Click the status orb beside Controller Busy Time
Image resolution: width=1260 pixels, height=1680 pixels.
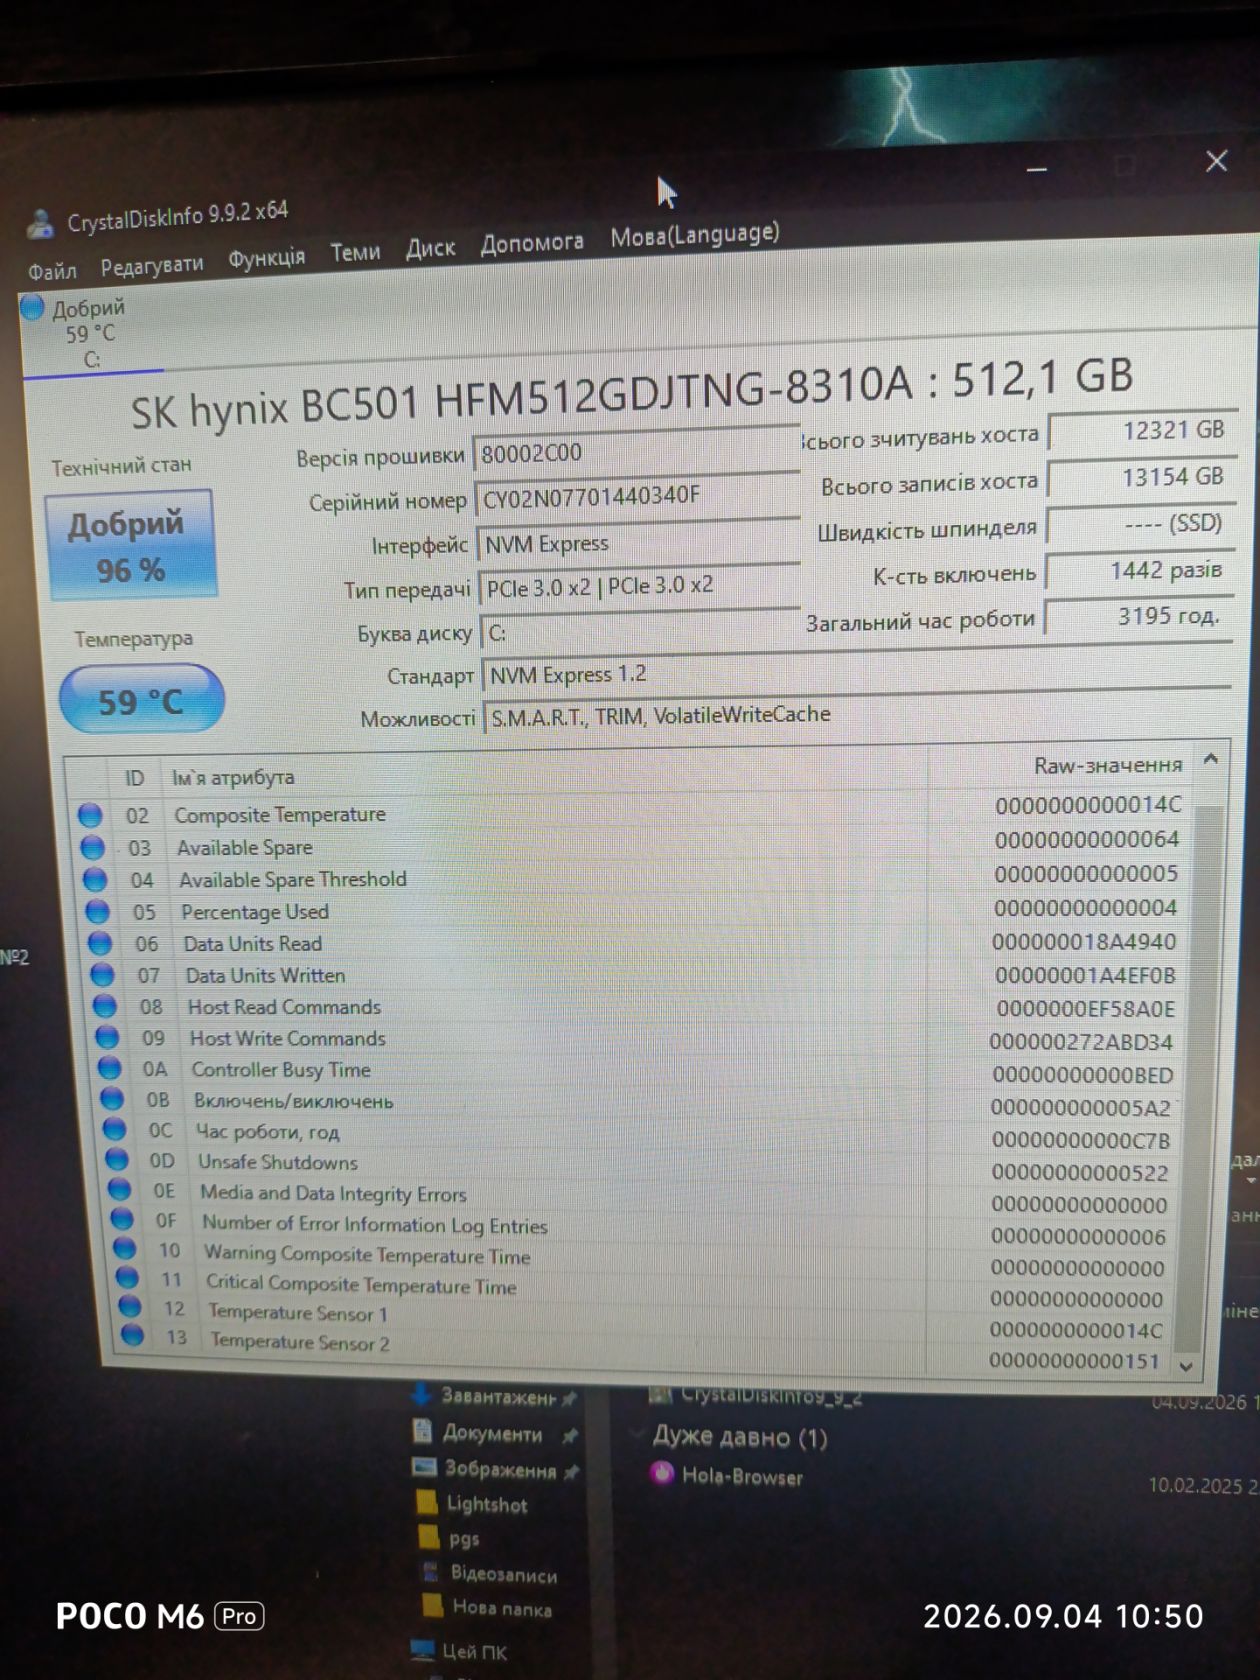[x=109, y=1069]
